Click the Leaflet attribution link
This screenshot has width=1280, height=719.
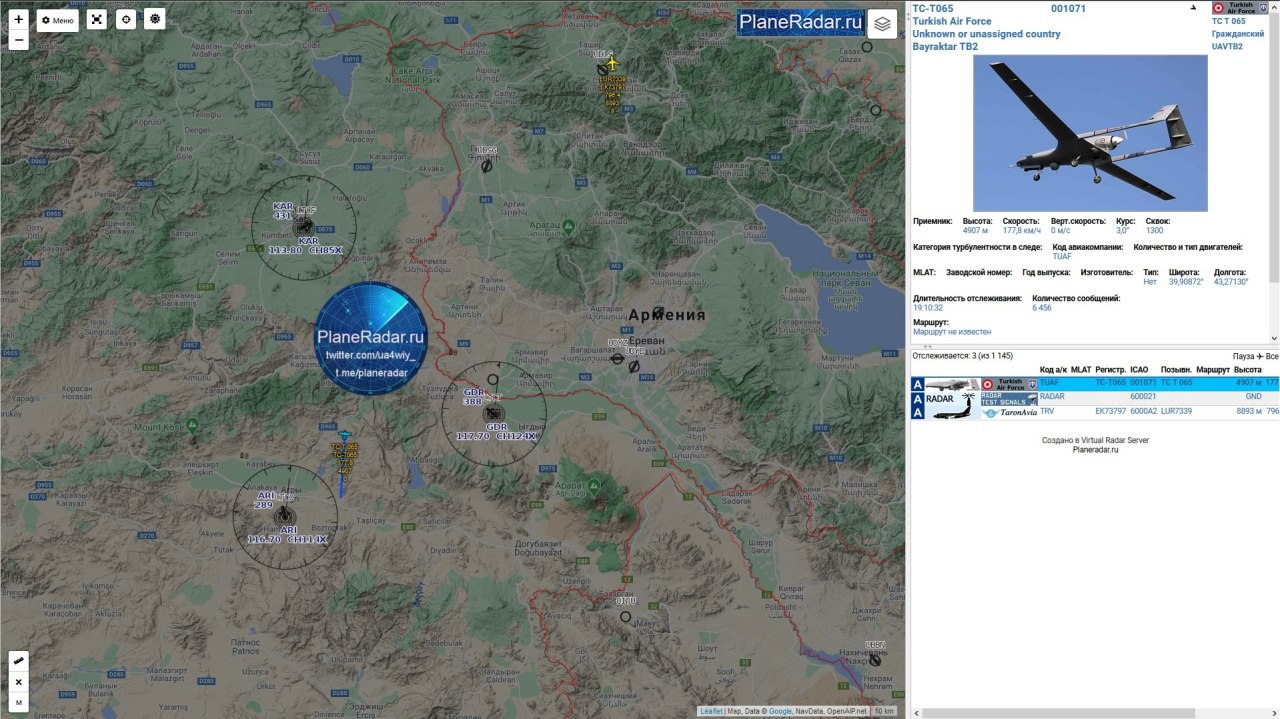[x=711, y=711]
